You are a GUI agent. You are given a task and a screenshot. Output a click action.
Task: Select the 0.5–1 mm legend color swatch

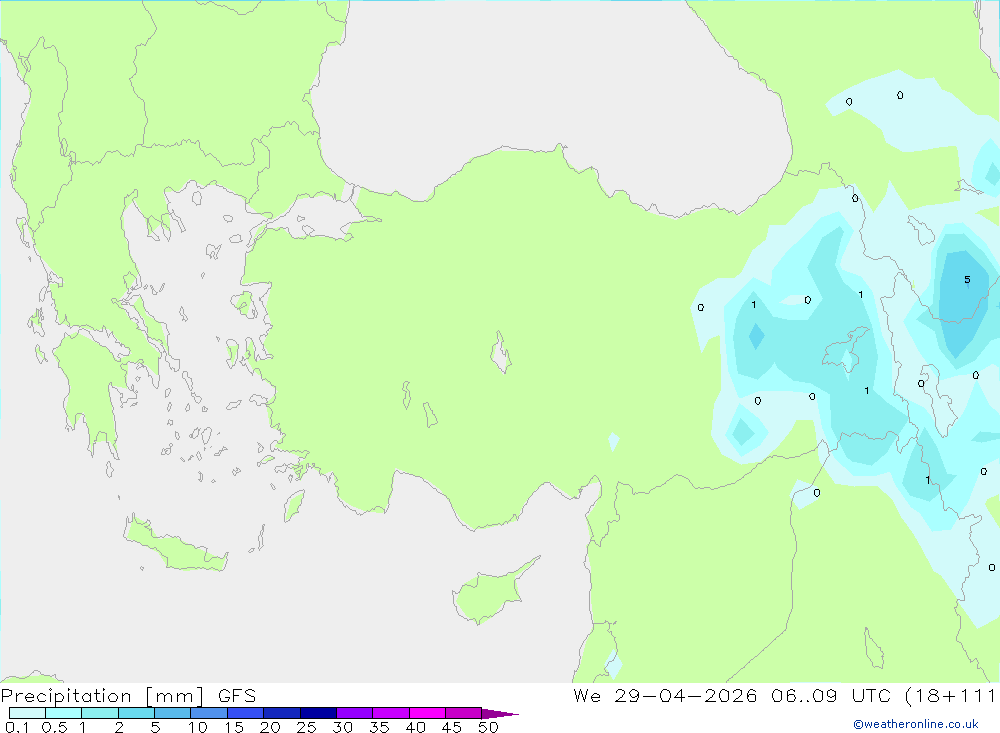coord(63,713)
